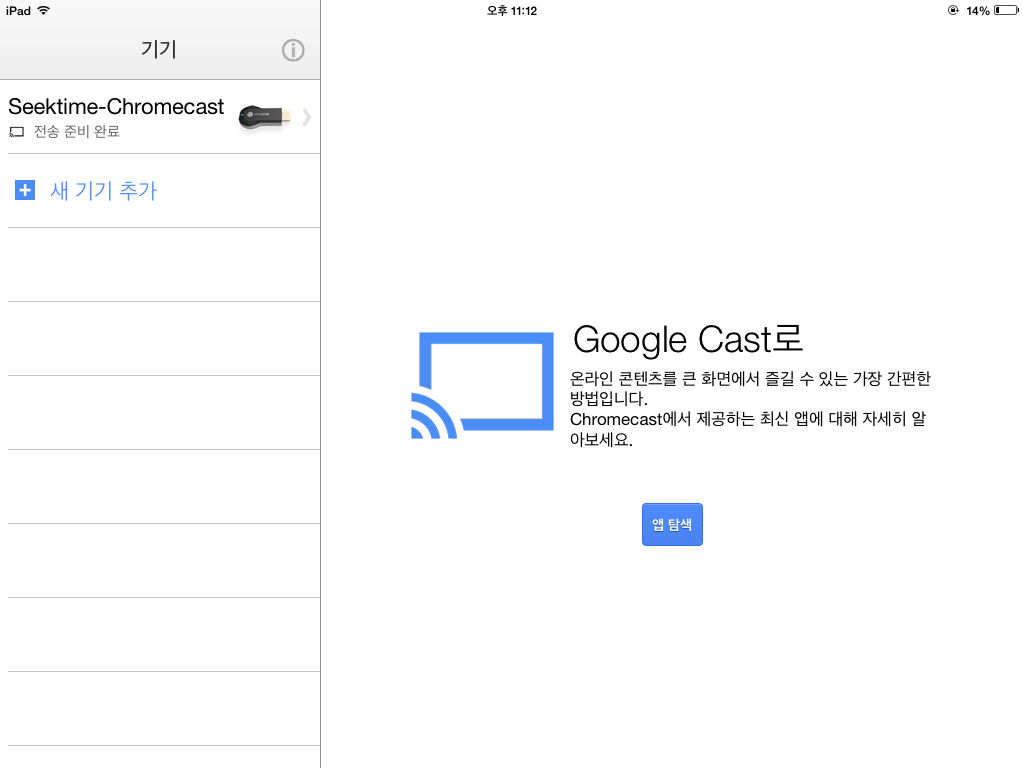Tap the battery icon in the status bar

[1006, 10]
